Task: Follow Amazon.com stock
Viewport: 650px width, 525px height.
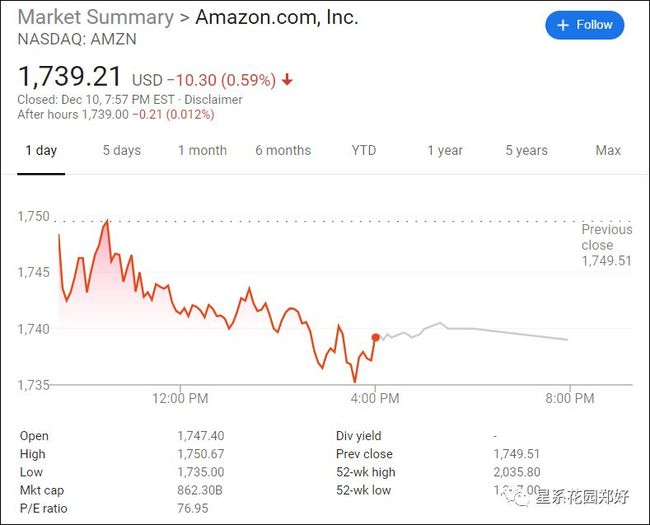Action: coord(585,25)
